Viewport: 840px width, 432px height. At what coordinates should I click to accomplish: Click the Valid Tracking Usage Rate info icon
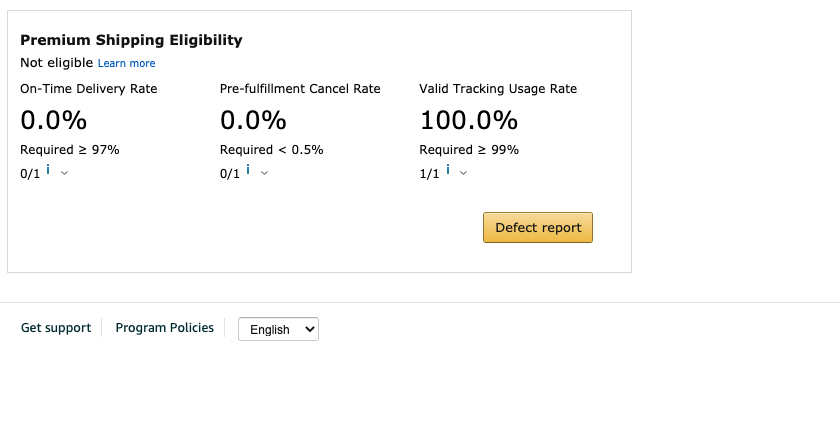447,170
